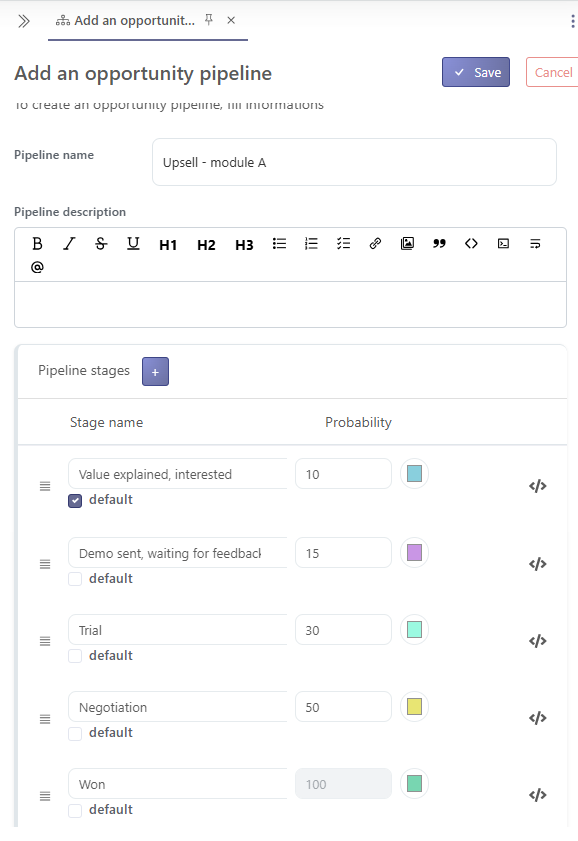Open code options for Trial stage
The image size is (578, 841).
pos(537,641)
